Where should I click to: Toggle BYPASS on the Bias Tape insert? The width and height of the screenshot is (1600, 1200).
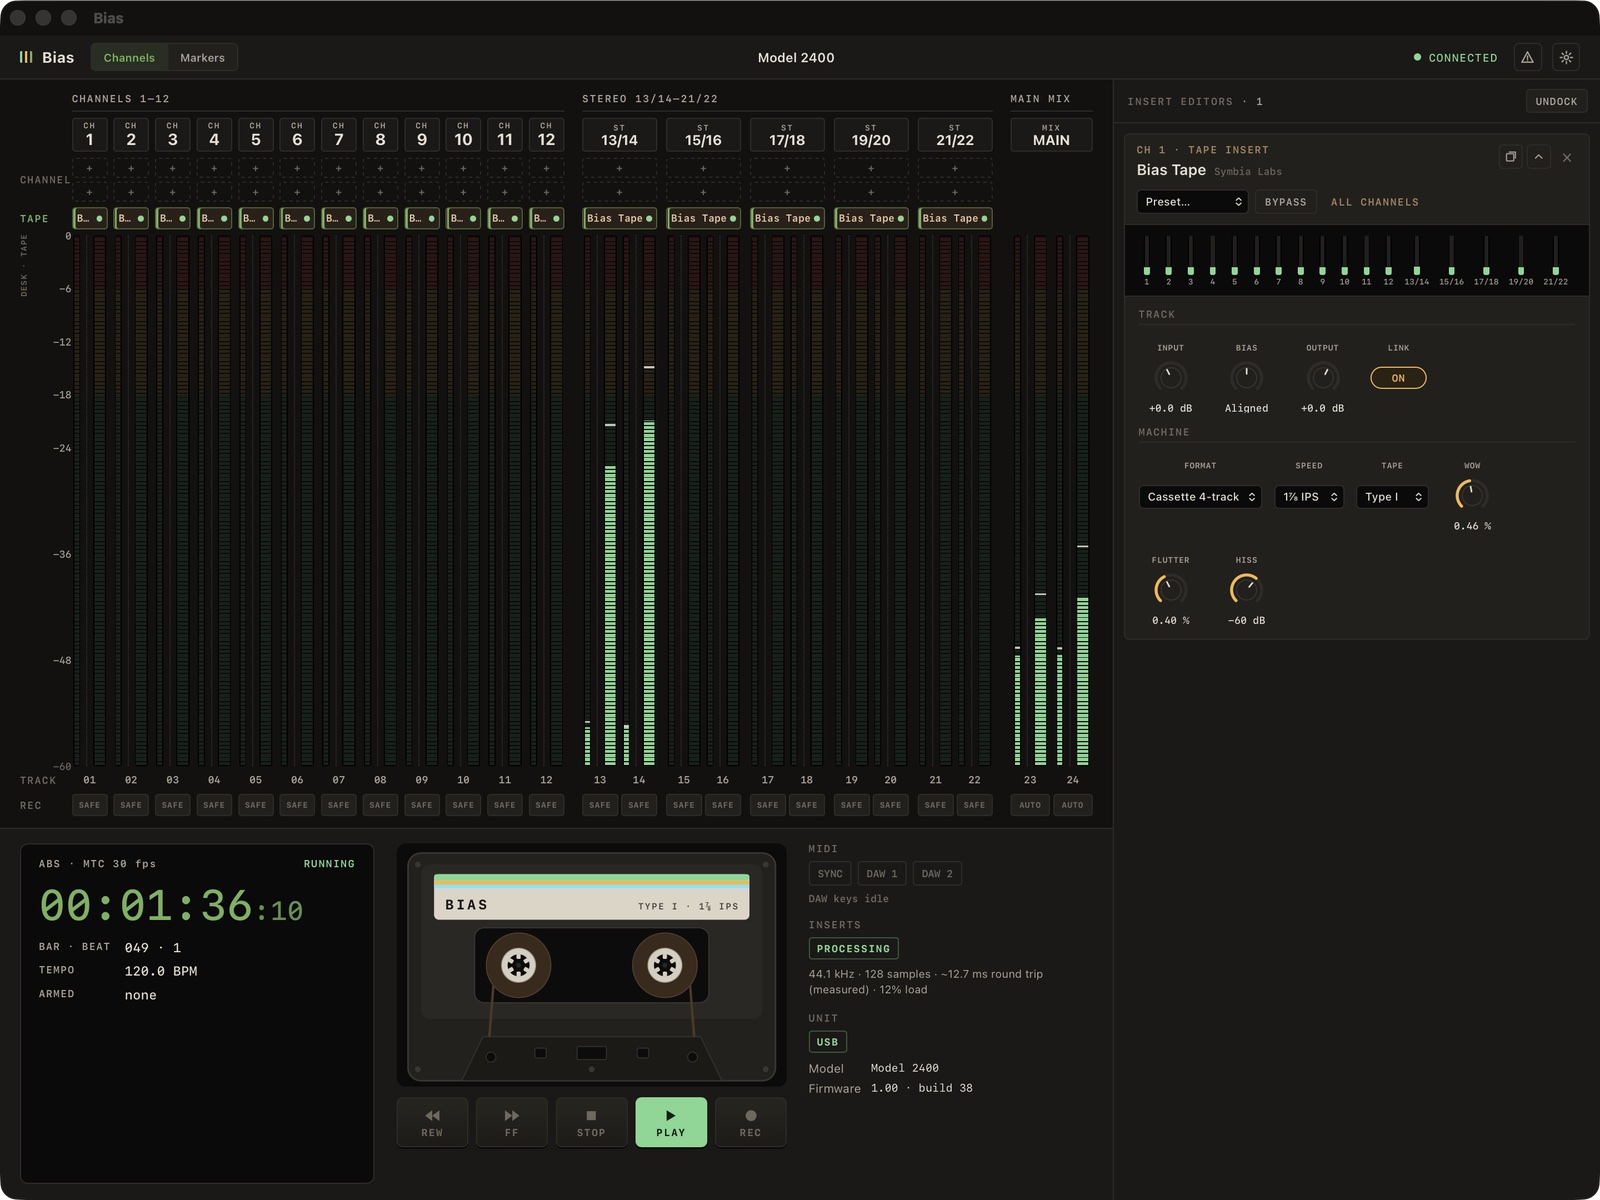pos(1285,202)
